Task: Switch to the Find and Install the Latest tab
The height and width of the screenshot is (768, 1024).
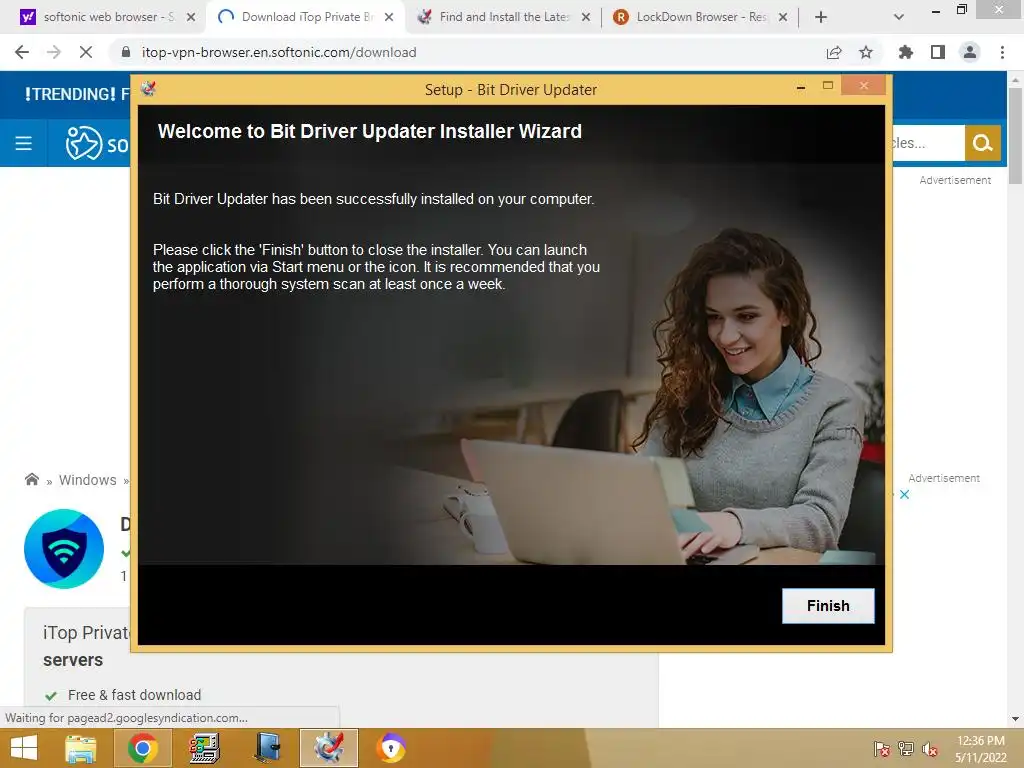Action: pyautogui.click(x=503, y=17)
